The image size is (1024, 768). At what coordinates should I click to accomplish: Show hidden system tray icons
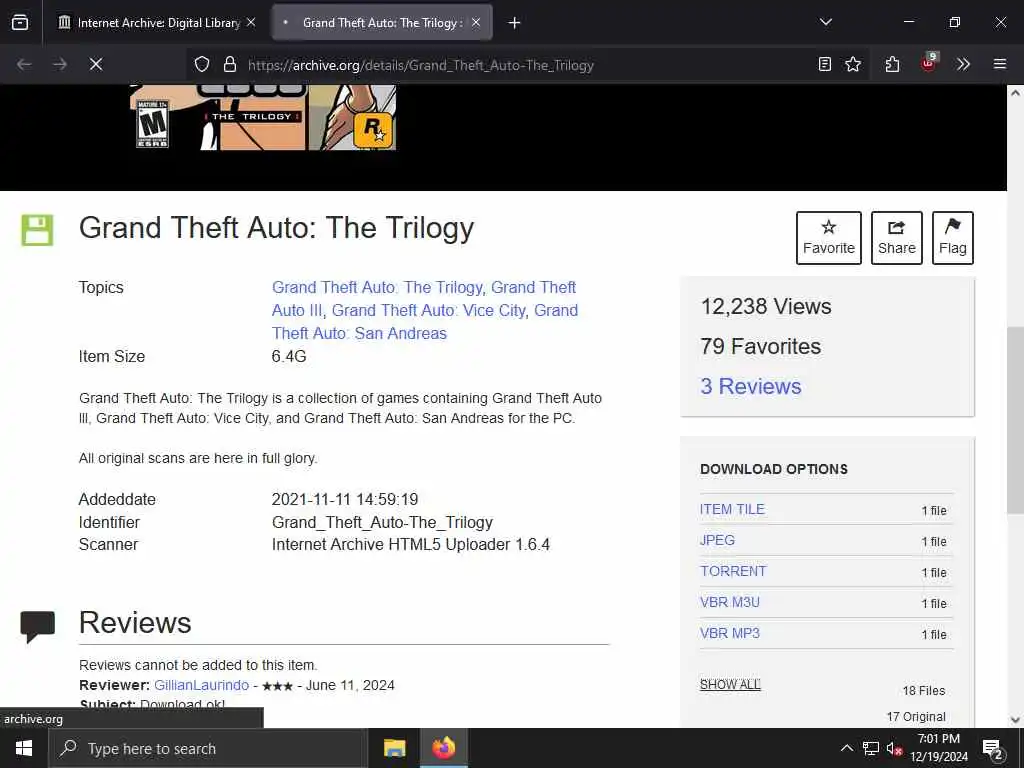(846, 748)
